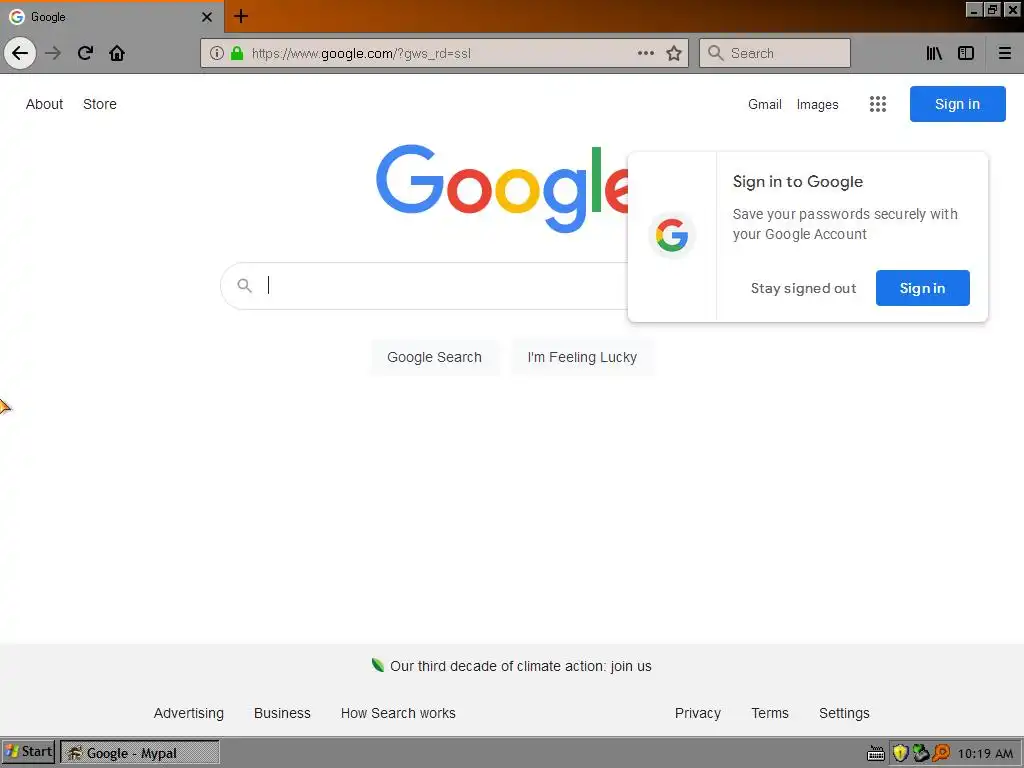Select Google - Mypal taskbar button
This screenshot has height=768, width=1024.
point(140,752)
